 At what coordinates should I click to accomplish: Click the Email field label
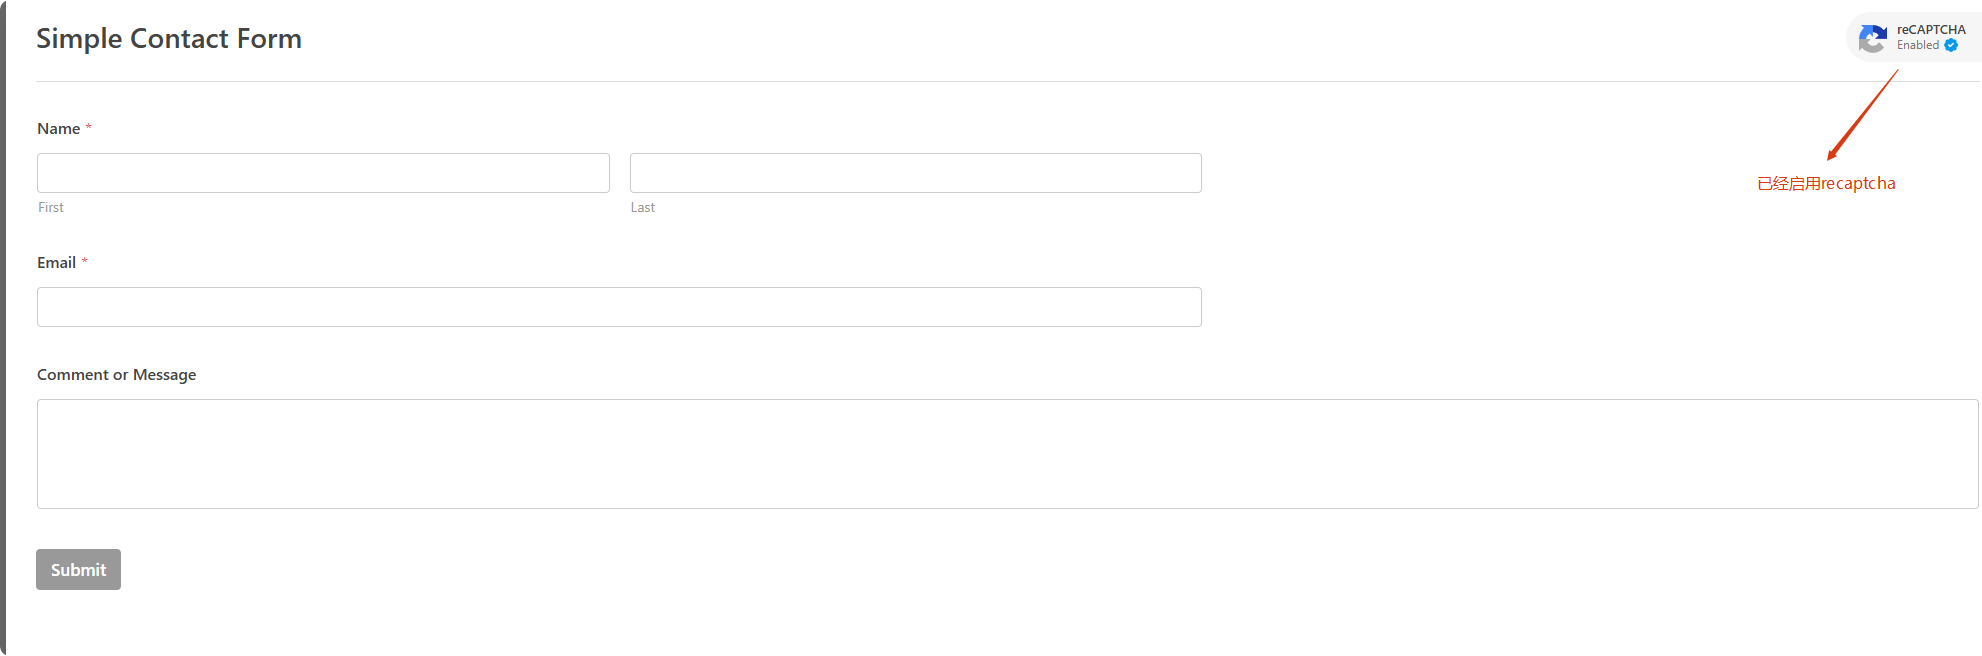tap(56, 262)
